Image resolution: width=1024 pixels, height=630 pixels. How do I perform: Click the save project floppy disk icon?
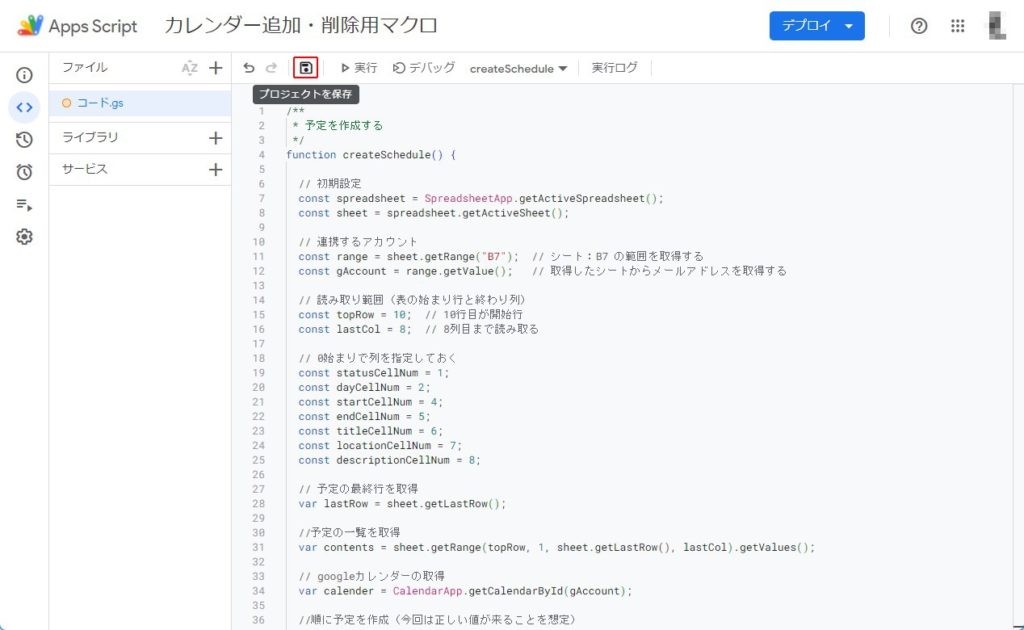pos(305,68)
